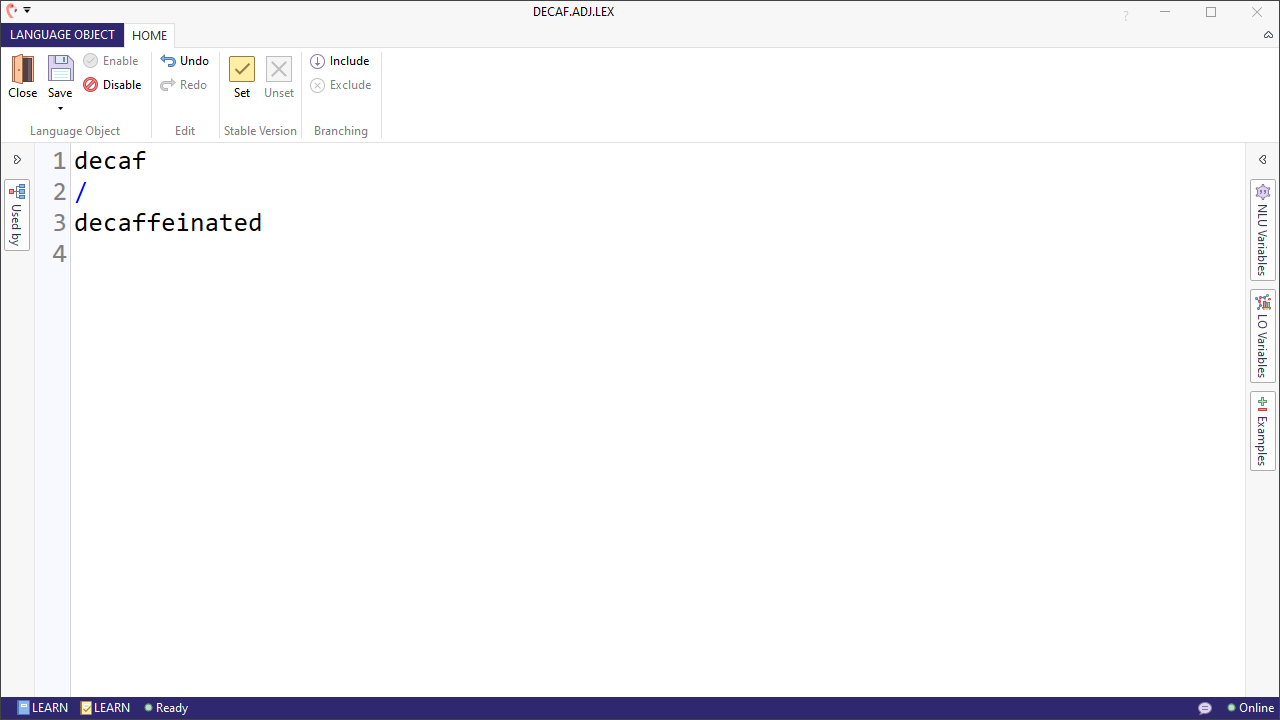
Task: Select the HOME ribbon tab
Action: click(x=149, y=35)
